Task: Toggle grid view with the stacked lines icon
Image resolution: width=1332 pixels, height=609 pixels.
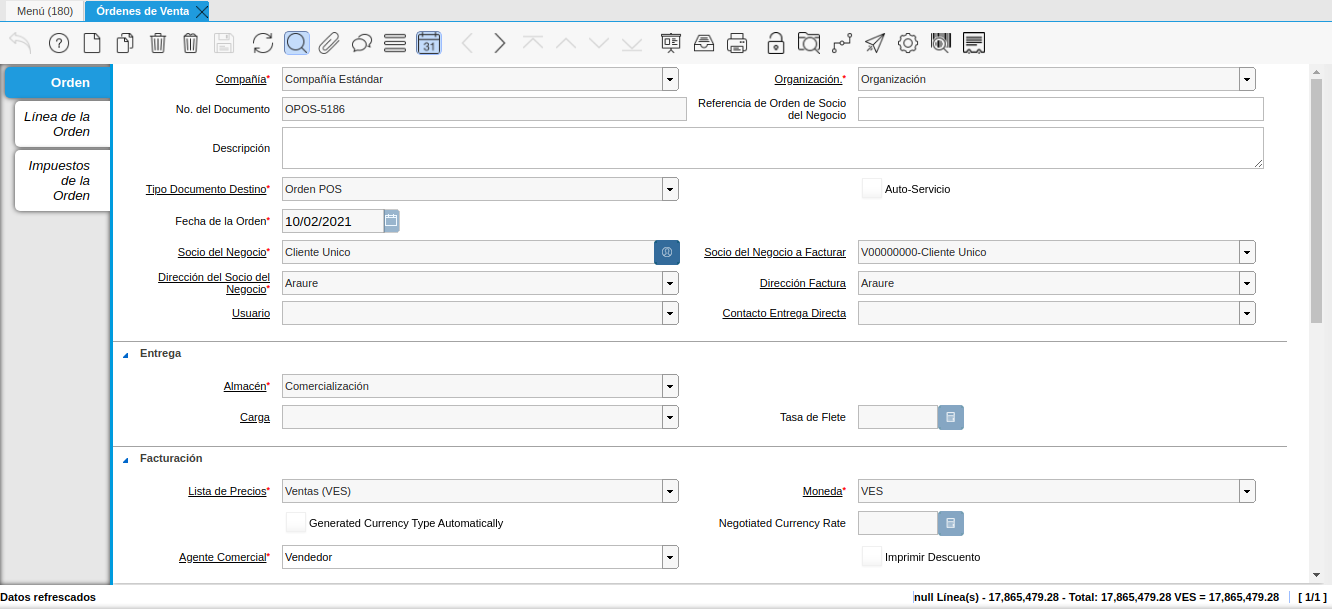Action: (x=395, y=43)
